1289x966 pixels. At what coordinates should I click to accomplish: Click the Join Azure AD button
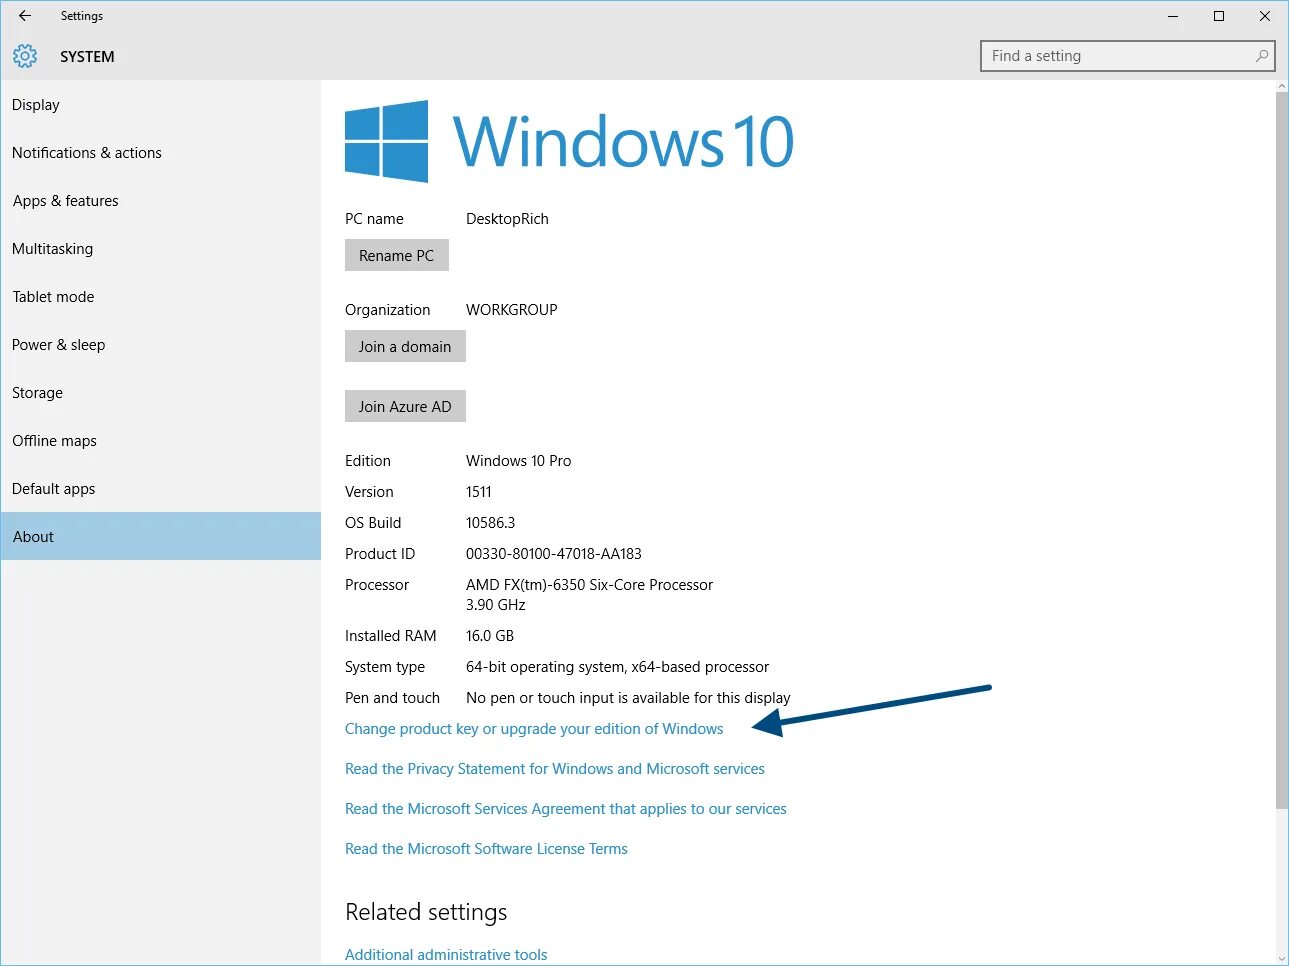click(405, 406)
